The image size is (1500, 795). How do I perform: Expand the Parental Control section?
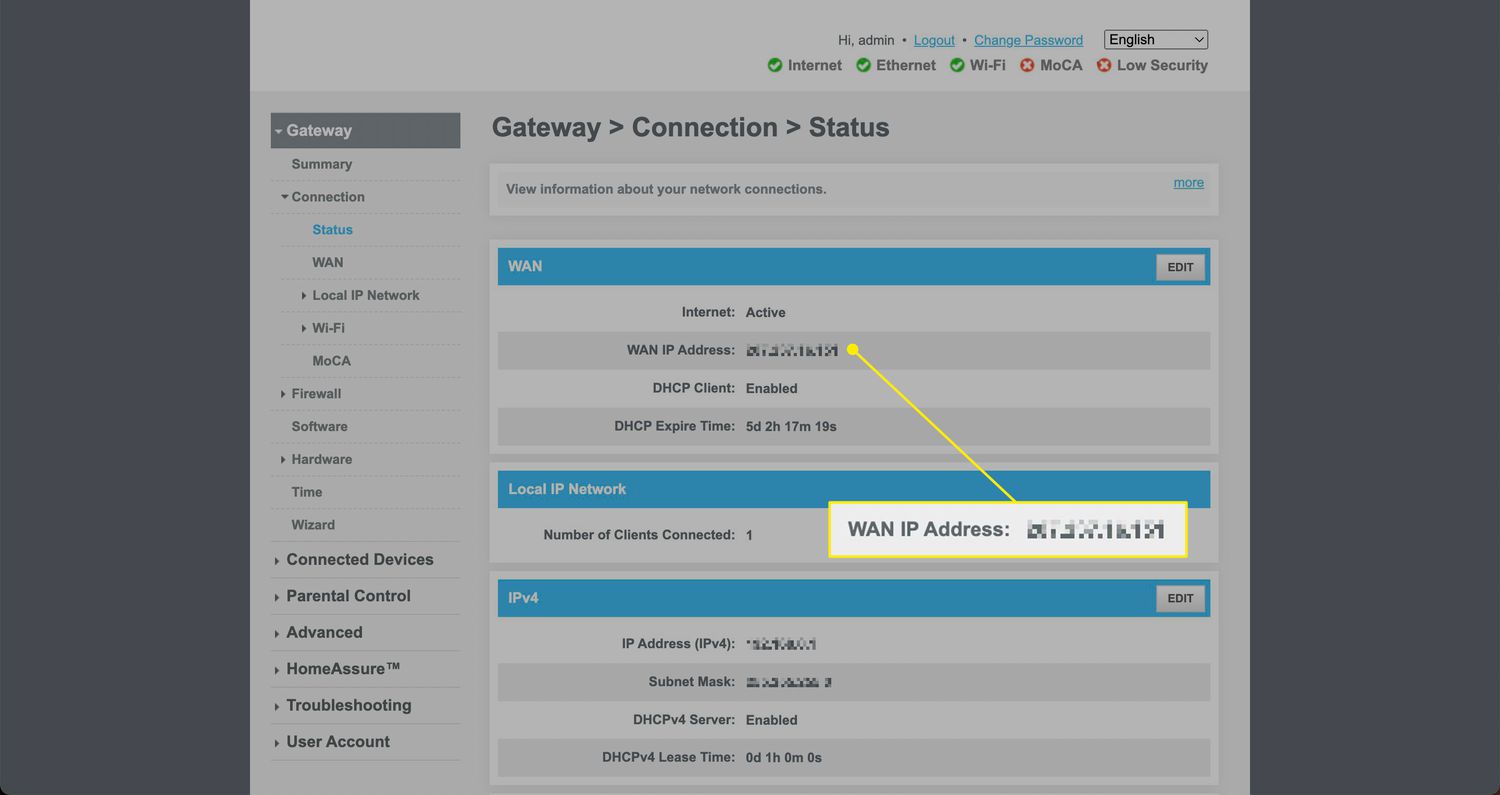(348, 596)
